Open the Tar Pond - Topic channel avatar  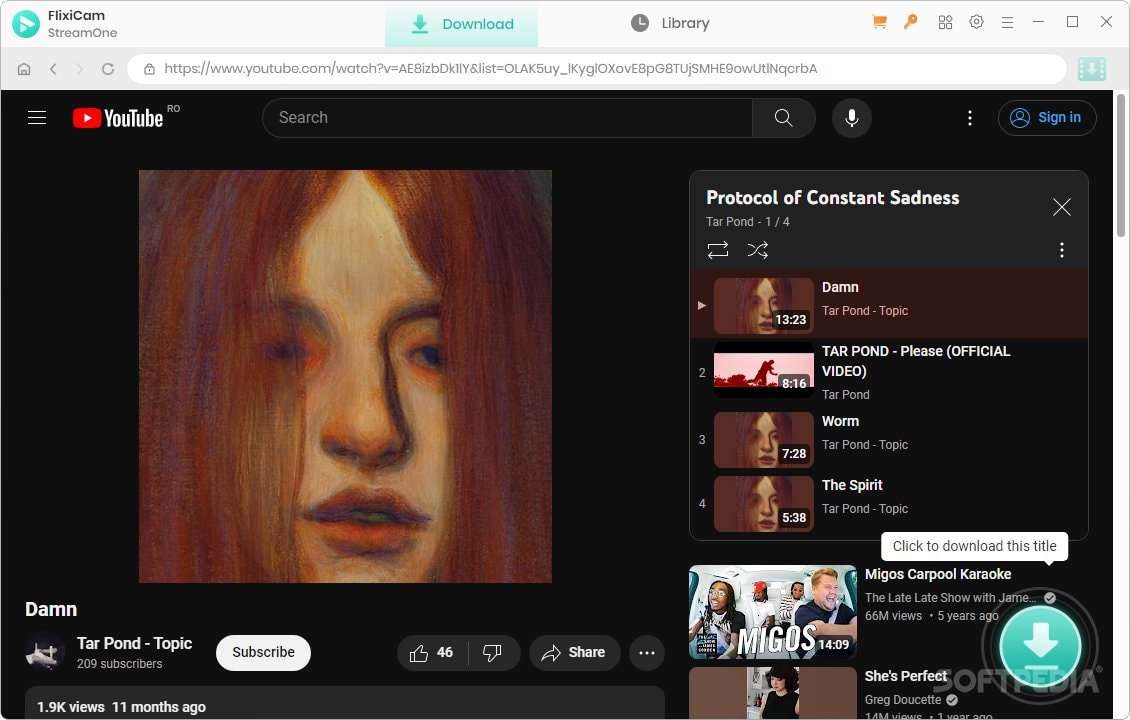(x=45, y=652)
